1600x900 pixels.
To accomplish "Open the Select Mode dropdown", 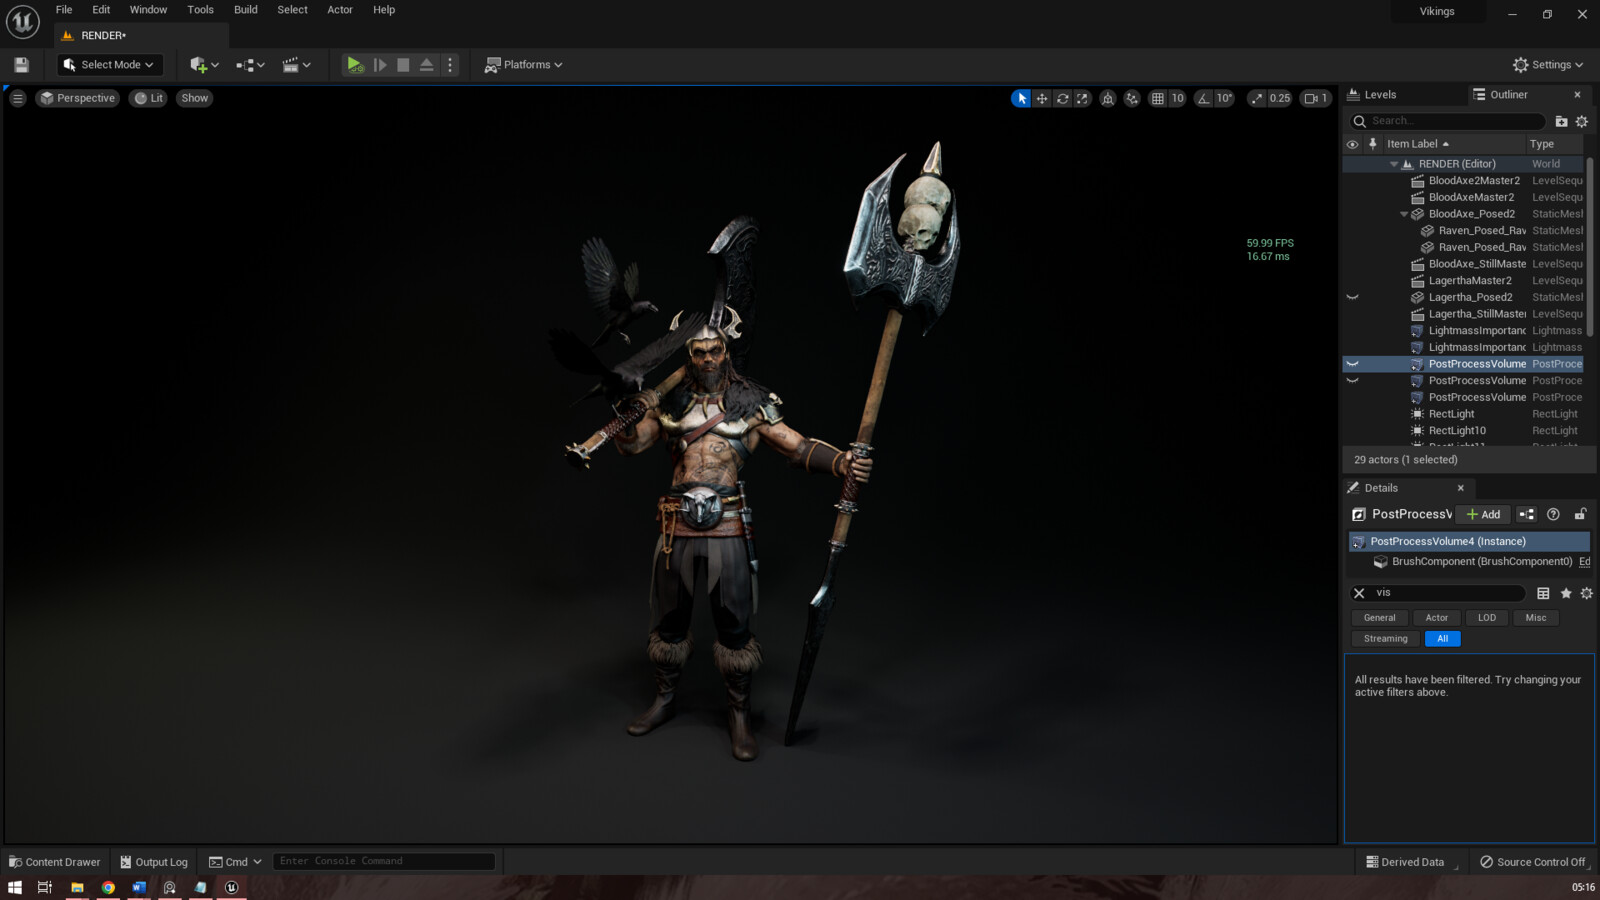I will 109,65.
